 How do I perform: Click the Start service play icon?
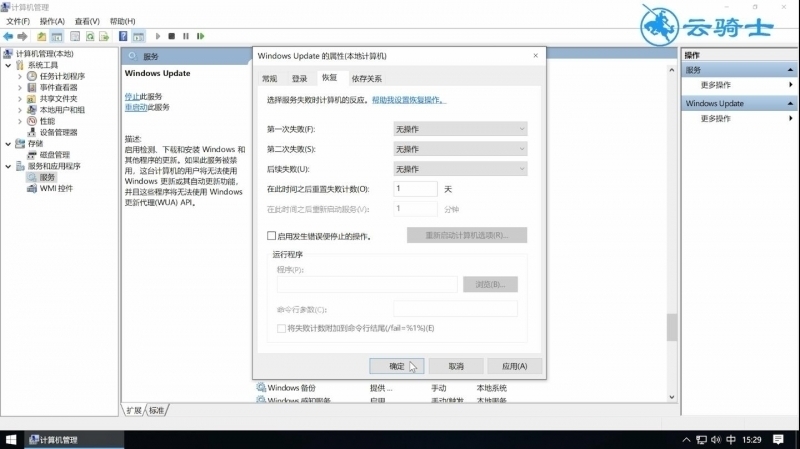(158, 36)
